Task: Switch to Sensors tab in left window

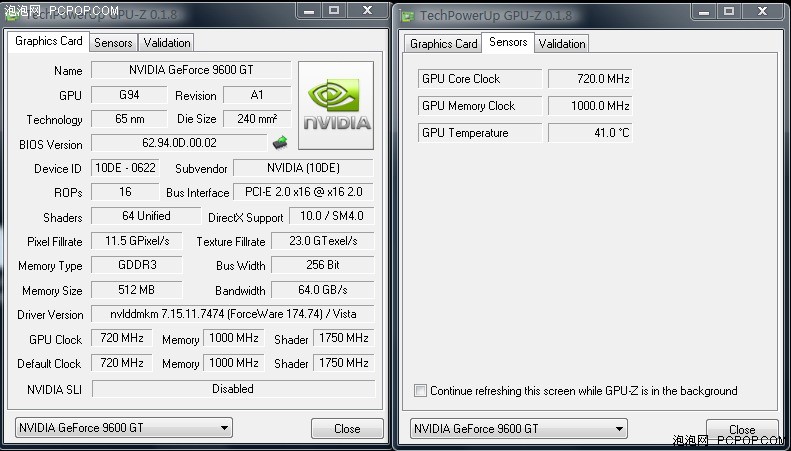Action: coord(113,43)
